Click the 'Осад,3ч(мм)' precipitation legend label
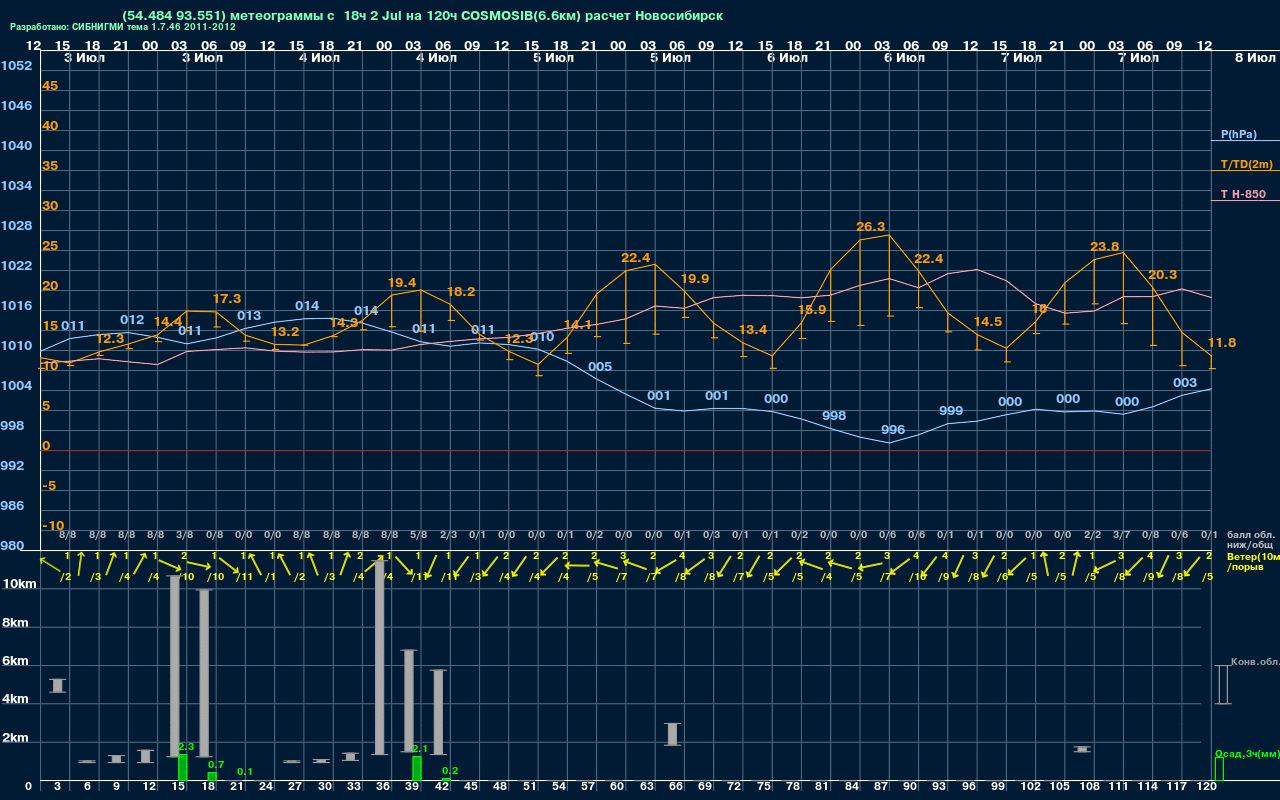The image size is (1280, 800). [1247, 753]
